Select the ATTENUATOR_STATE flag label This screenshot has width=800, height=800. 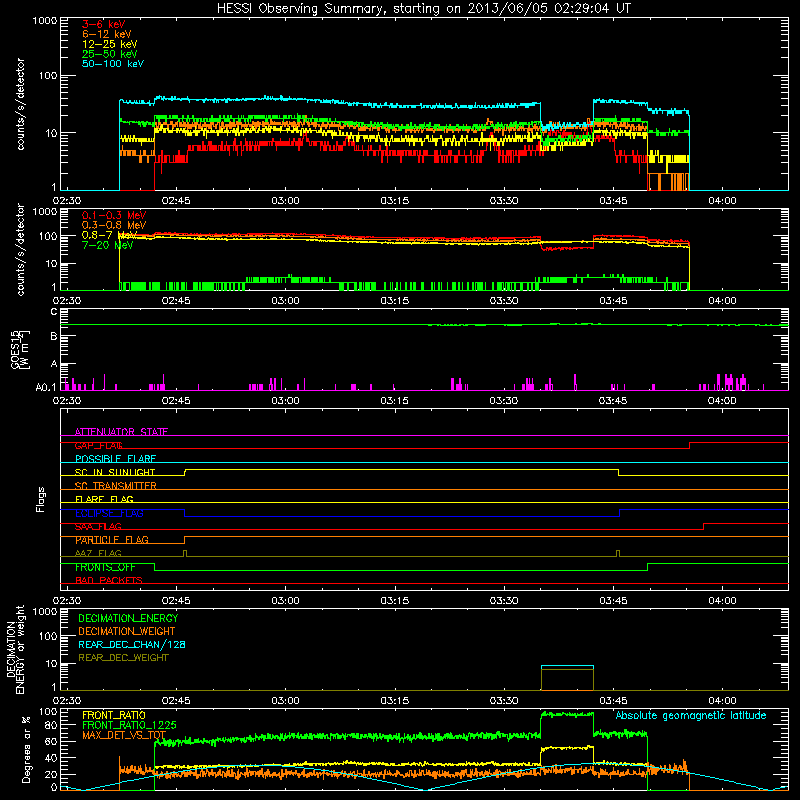(x=121, y=432)
